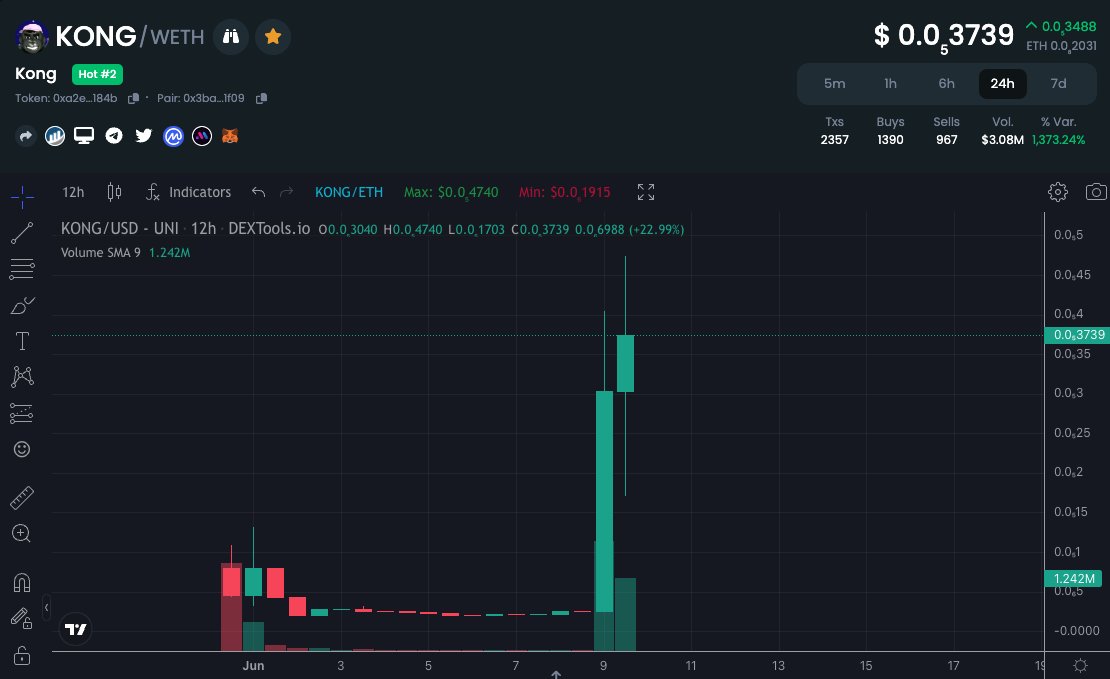Click the Sells 967 stat
The width and height of the screenshot is (1110, 679).
point(946,131)
